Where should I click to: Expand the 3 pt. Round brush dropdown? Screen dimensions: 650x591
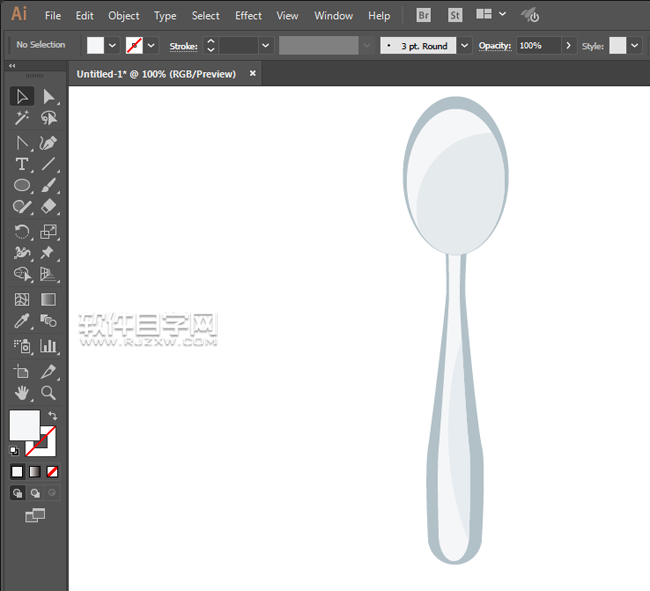click(464, 46)
